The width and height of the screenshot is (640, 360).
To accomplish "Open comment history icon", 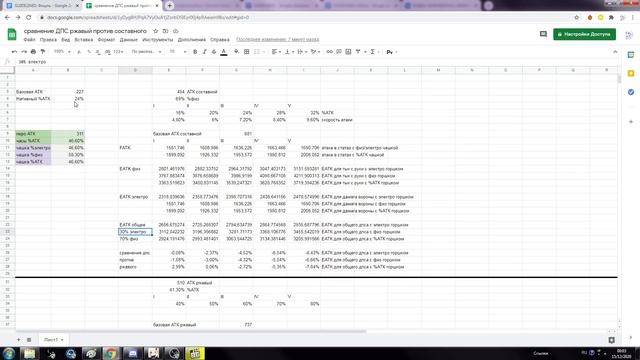I will click(543, 34).
